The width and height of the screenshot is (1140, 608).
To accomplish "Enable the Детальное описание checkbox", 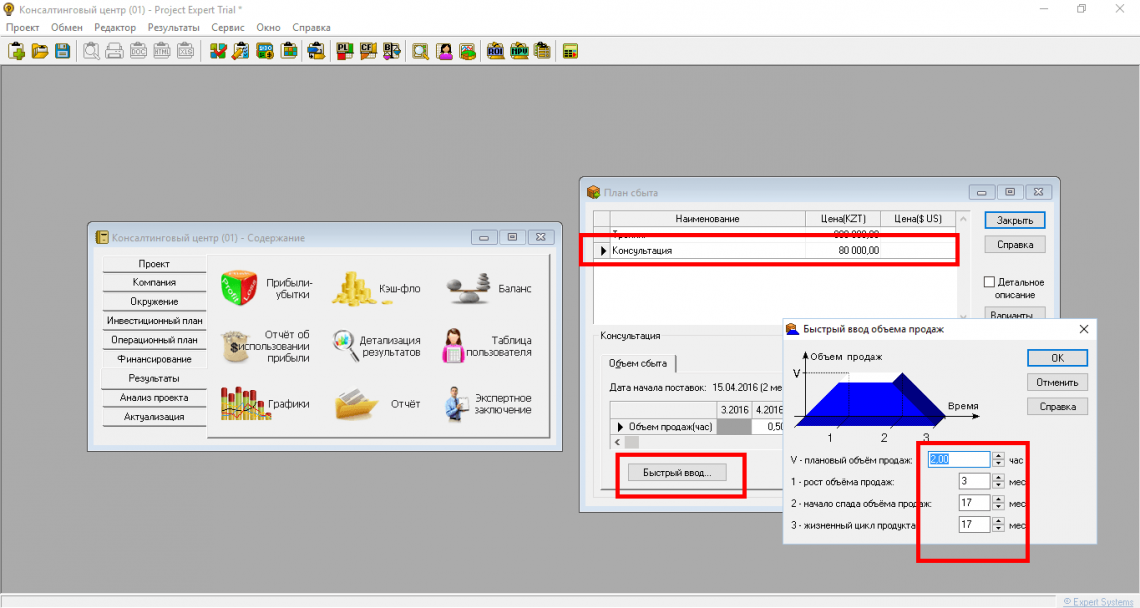I will click(x=990, y=282).
